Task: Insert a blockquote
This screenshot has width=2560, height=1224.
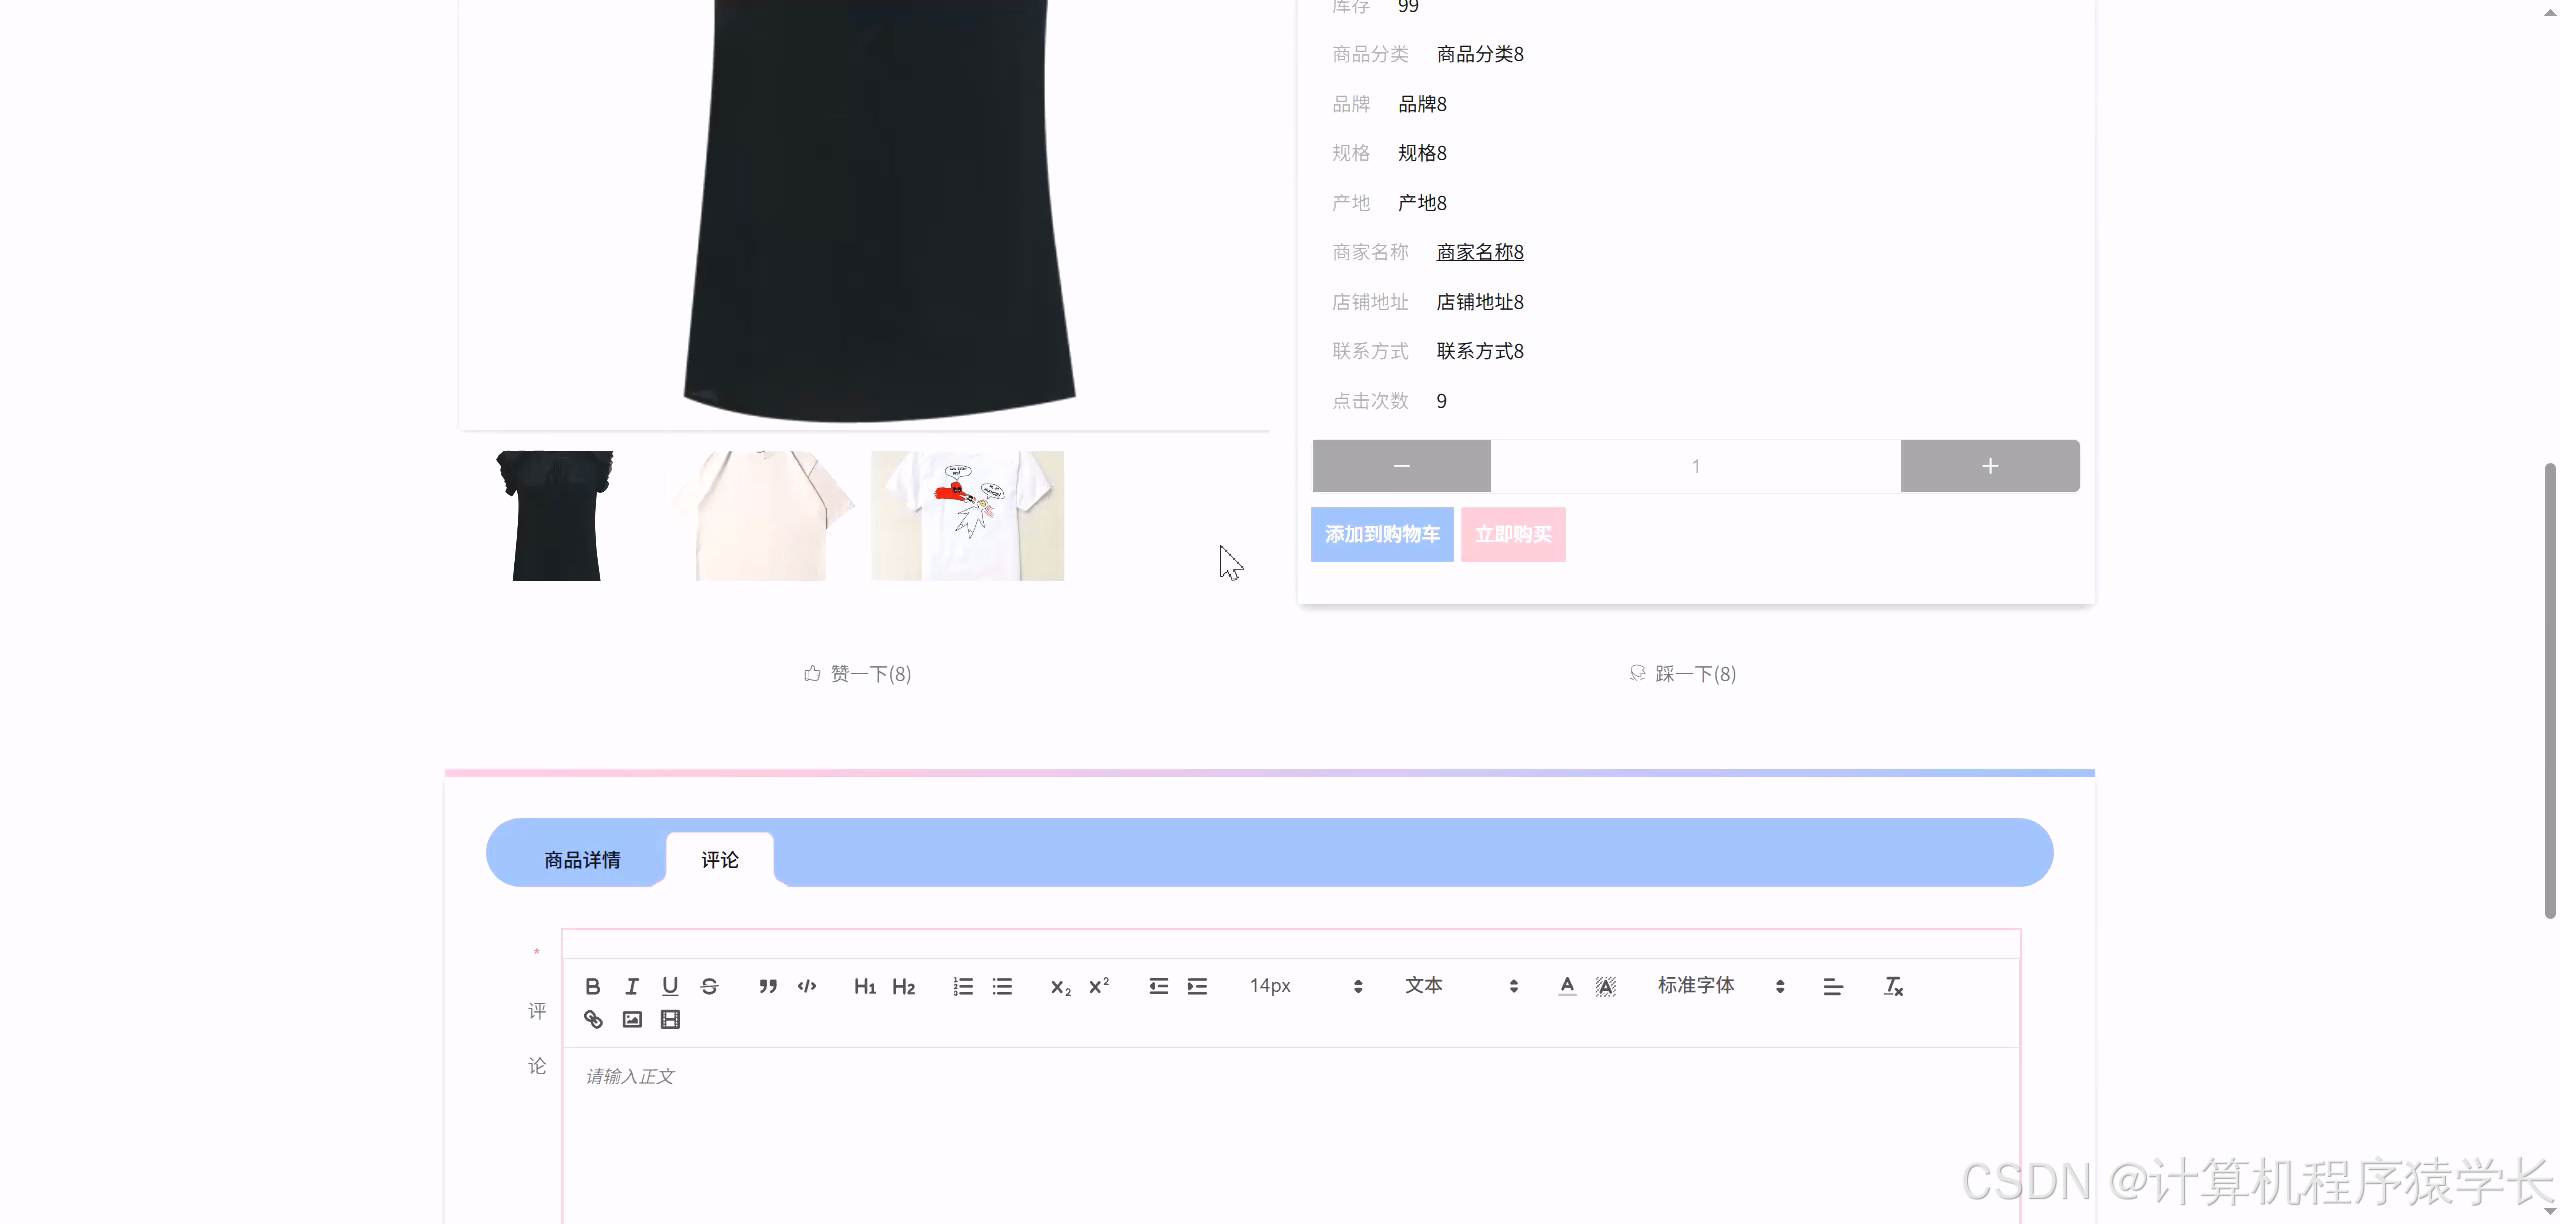Action: [x=768, y=986]
